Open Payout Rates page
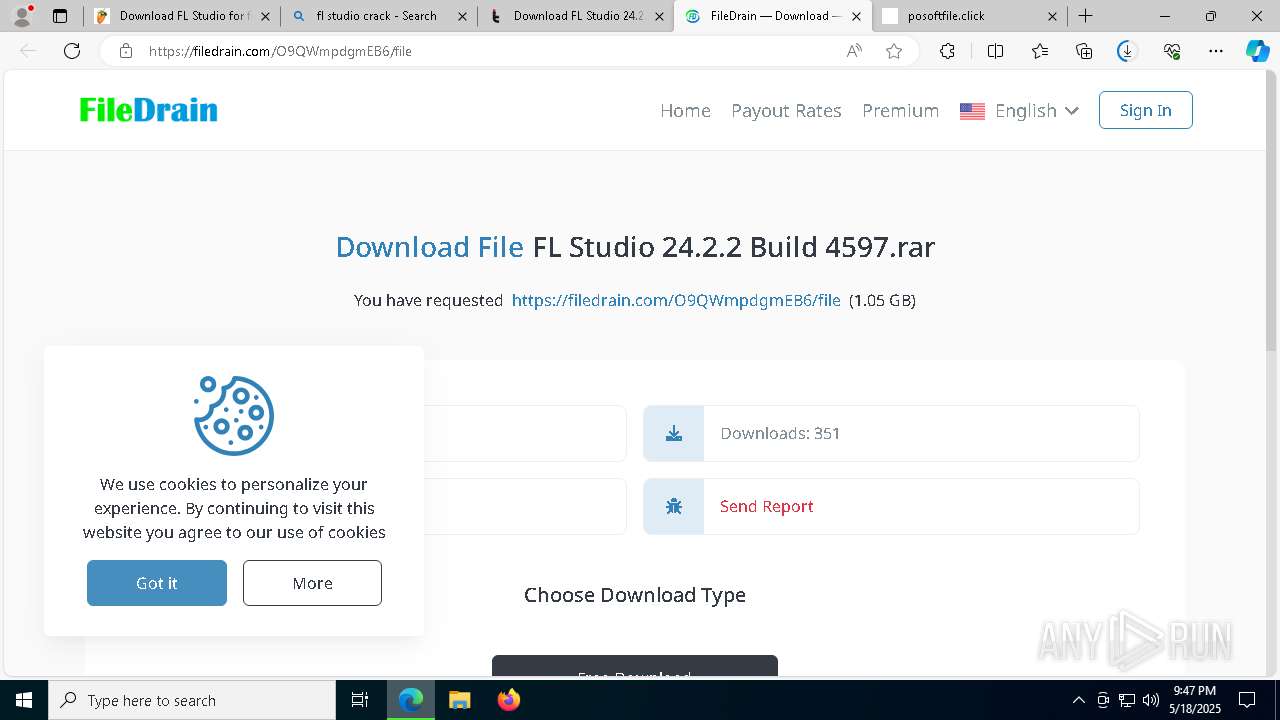Image resolution: width=1280 pixels, height=720 pixels. tap(786, 110)
